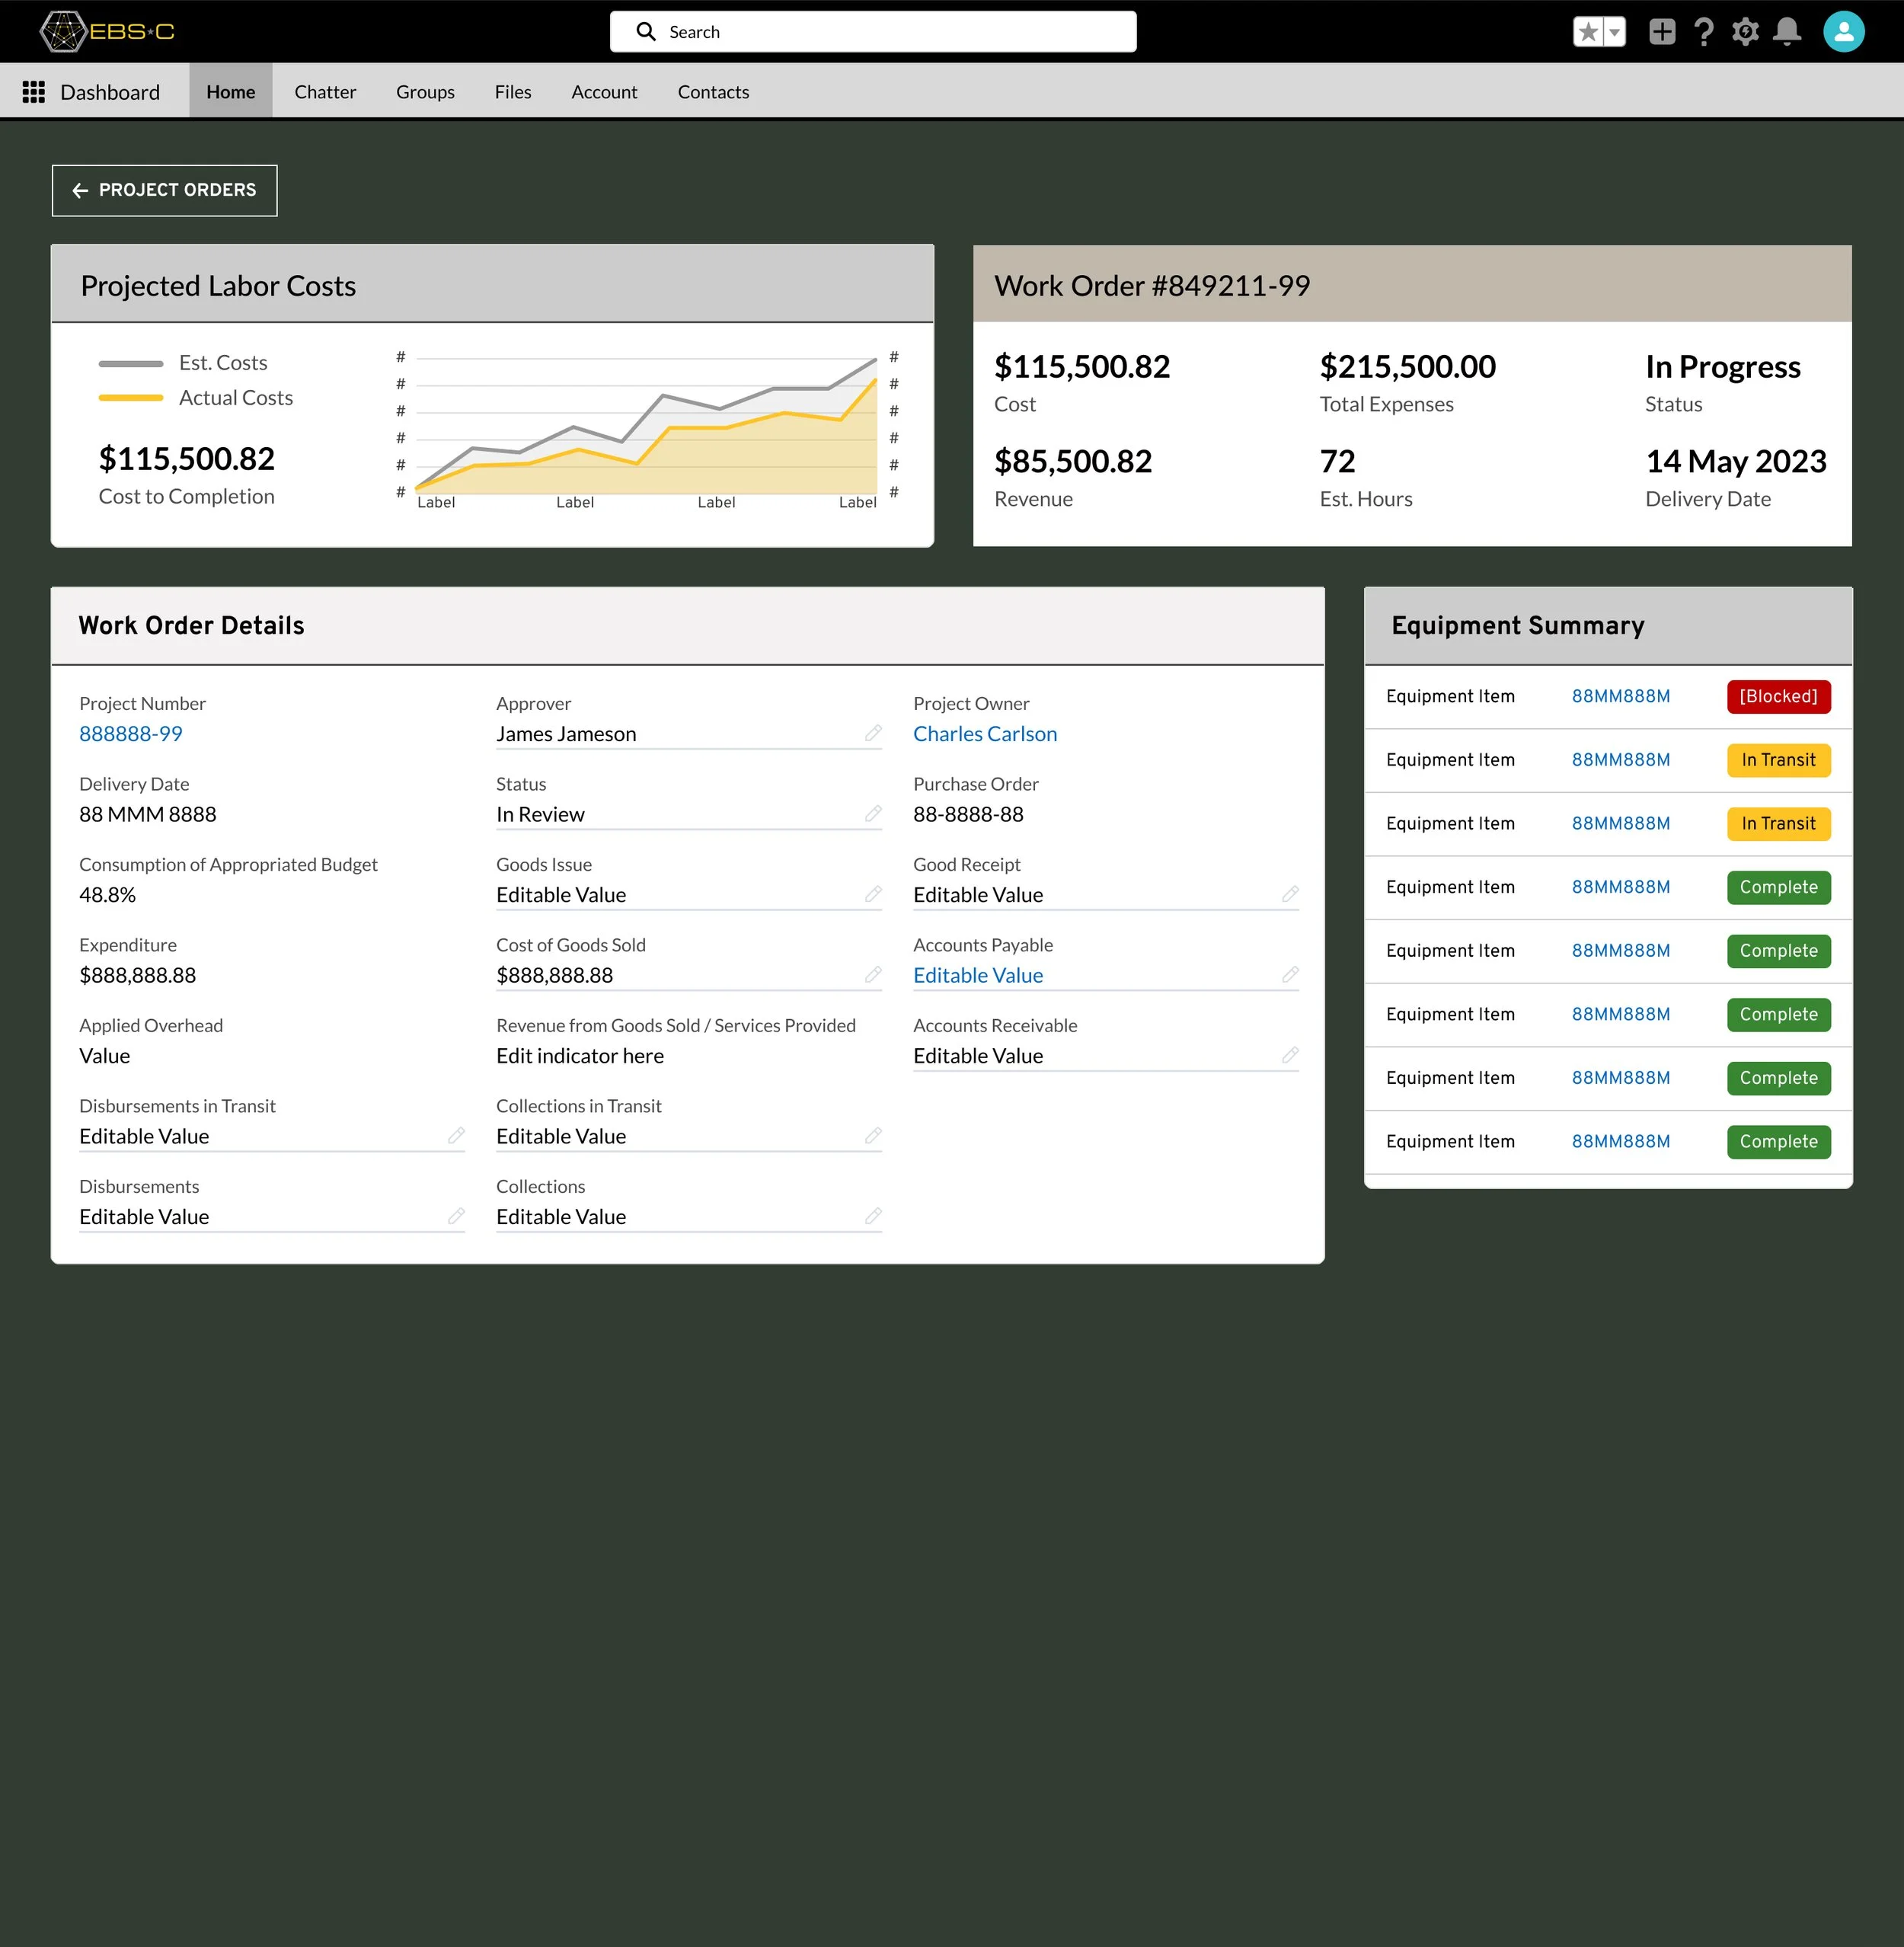Click in the Search field

(873, 32)
